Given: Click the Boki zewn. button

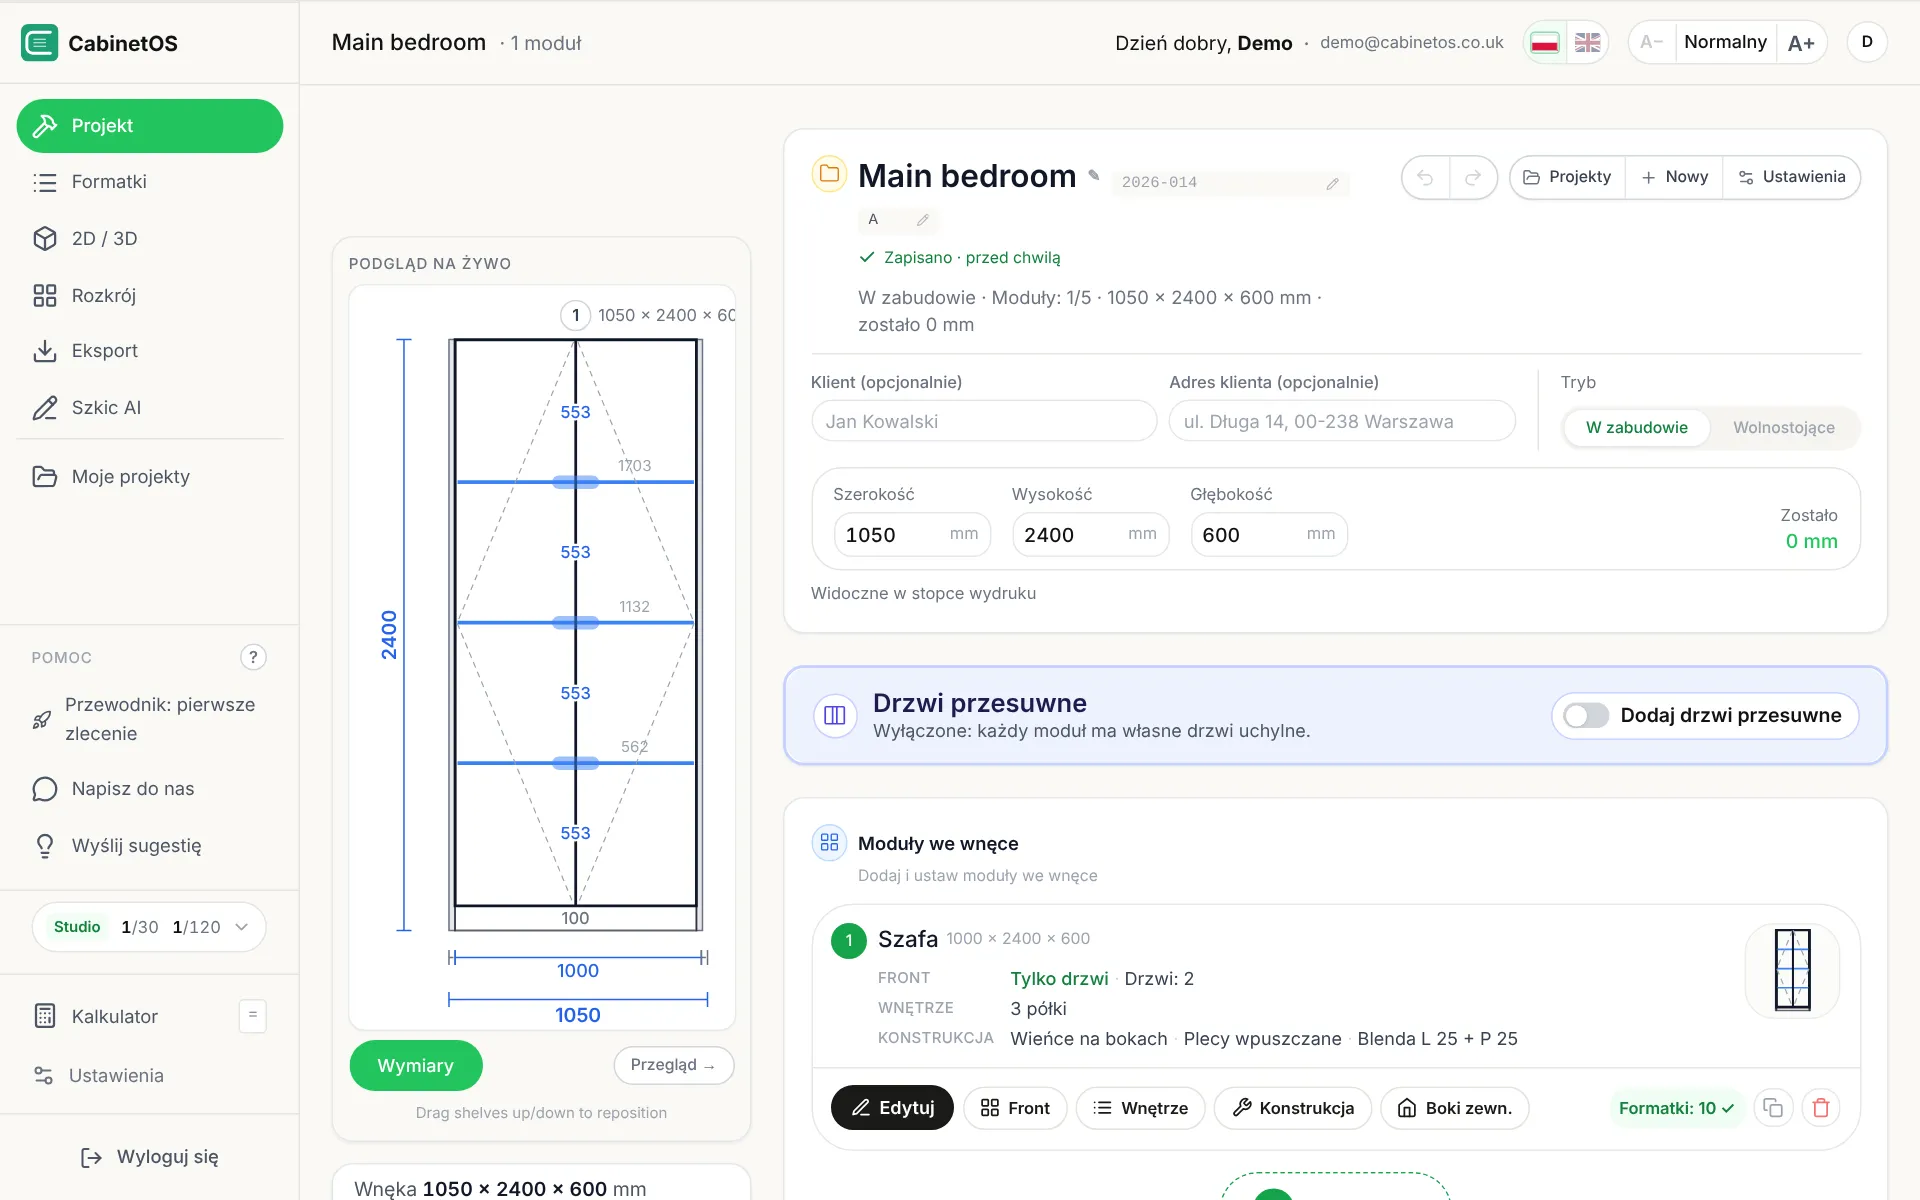Looking at the screenshot, I should [1455, 1108].
